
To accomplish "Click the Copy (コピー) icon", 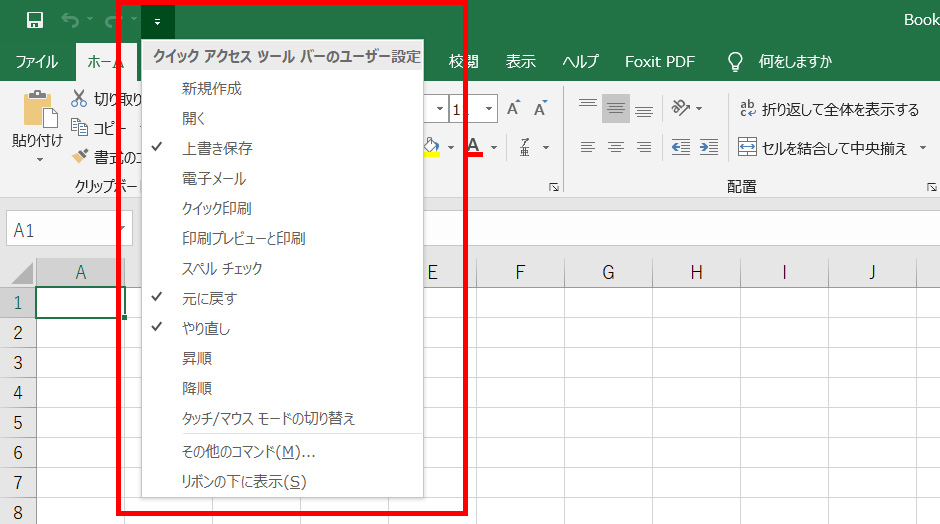I will tap(79, 127).
